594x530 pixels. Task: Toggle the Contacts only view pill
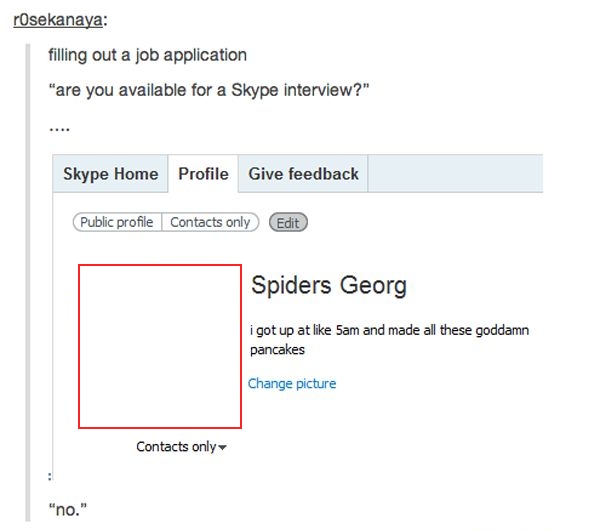210,222
